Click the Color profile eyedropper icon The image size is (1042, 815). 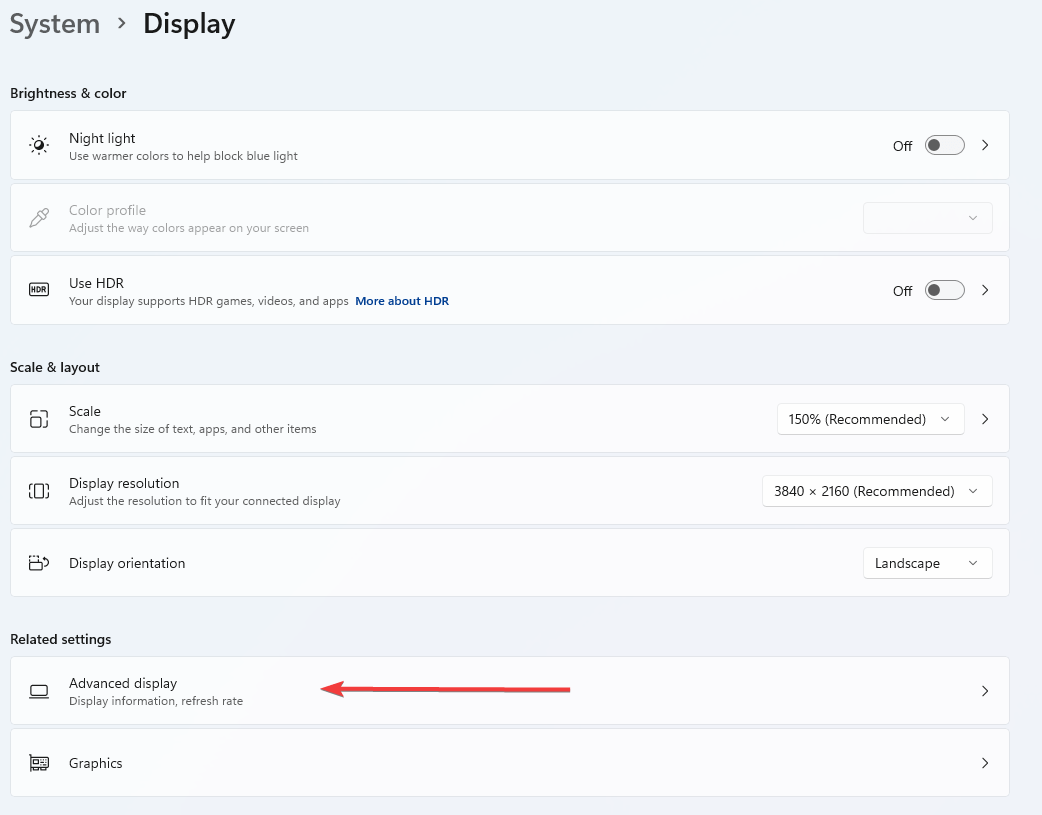point(38,217)
